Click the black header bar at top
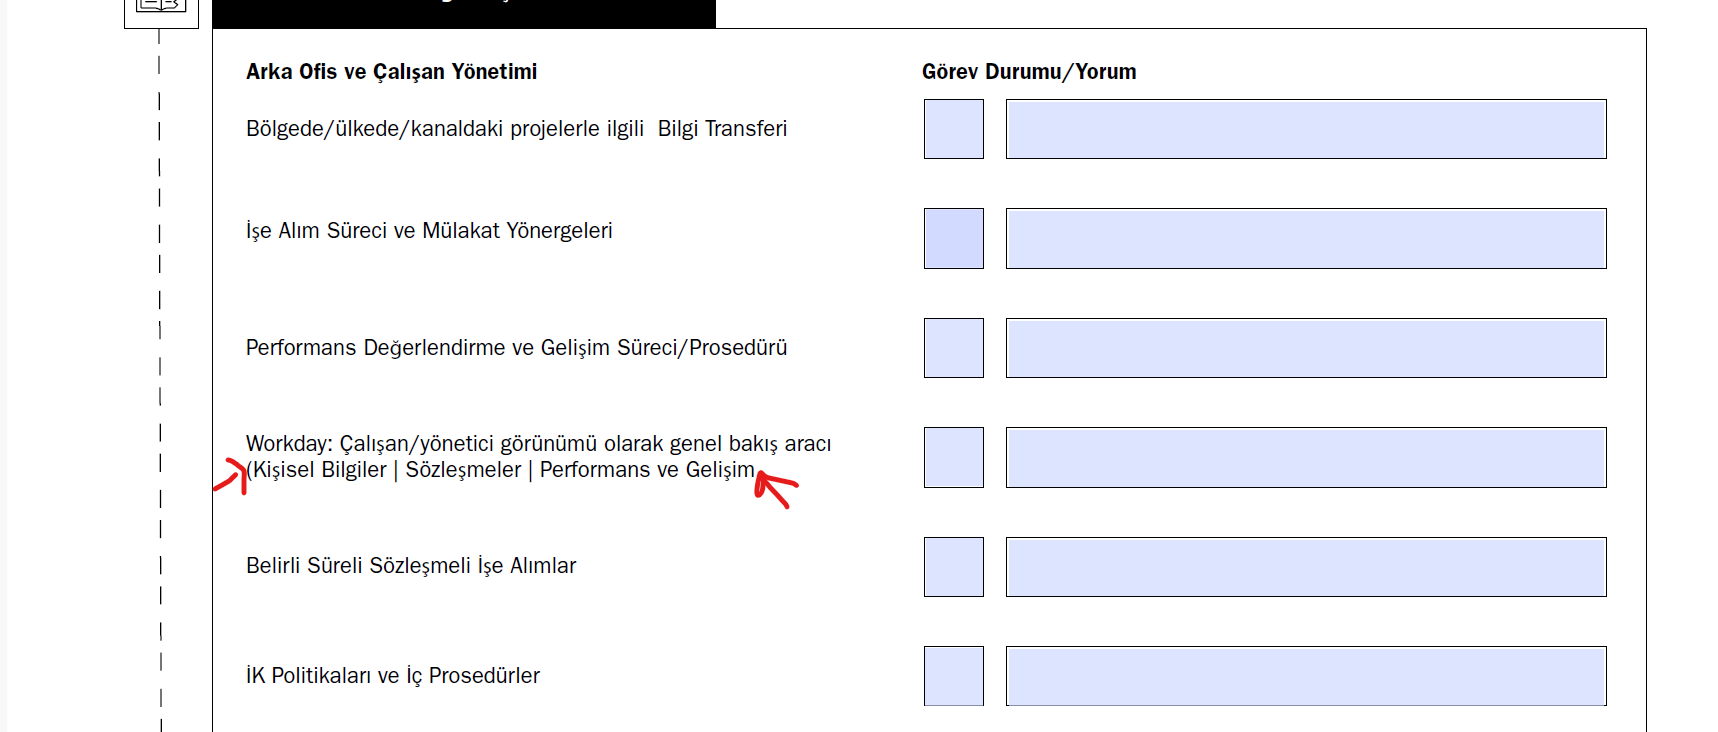This screenshot has height=732, width=1718. coord(464,13)
